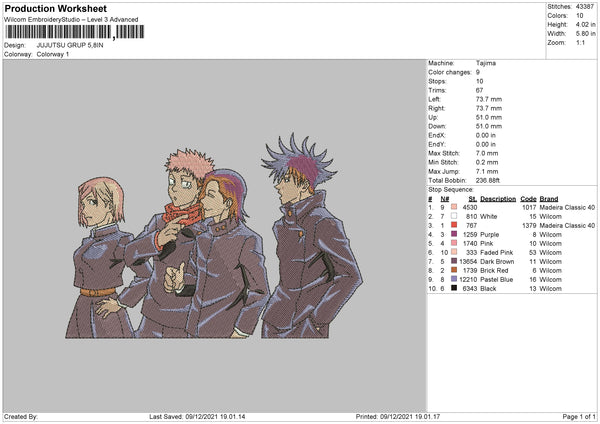Click the 'Production Worksheet' title
This screenshot has height=424, width=600.
pyautogui.click(x=56, y=8)
